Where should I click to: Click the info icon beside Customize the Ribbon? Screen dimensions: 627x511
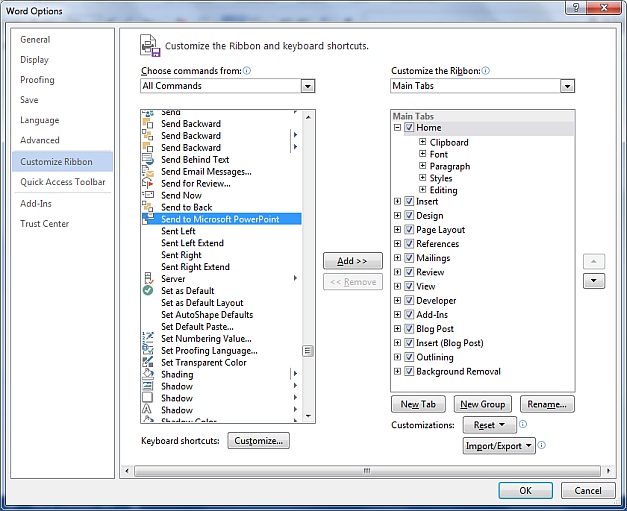pyautogui.click(x=485, y=71)
